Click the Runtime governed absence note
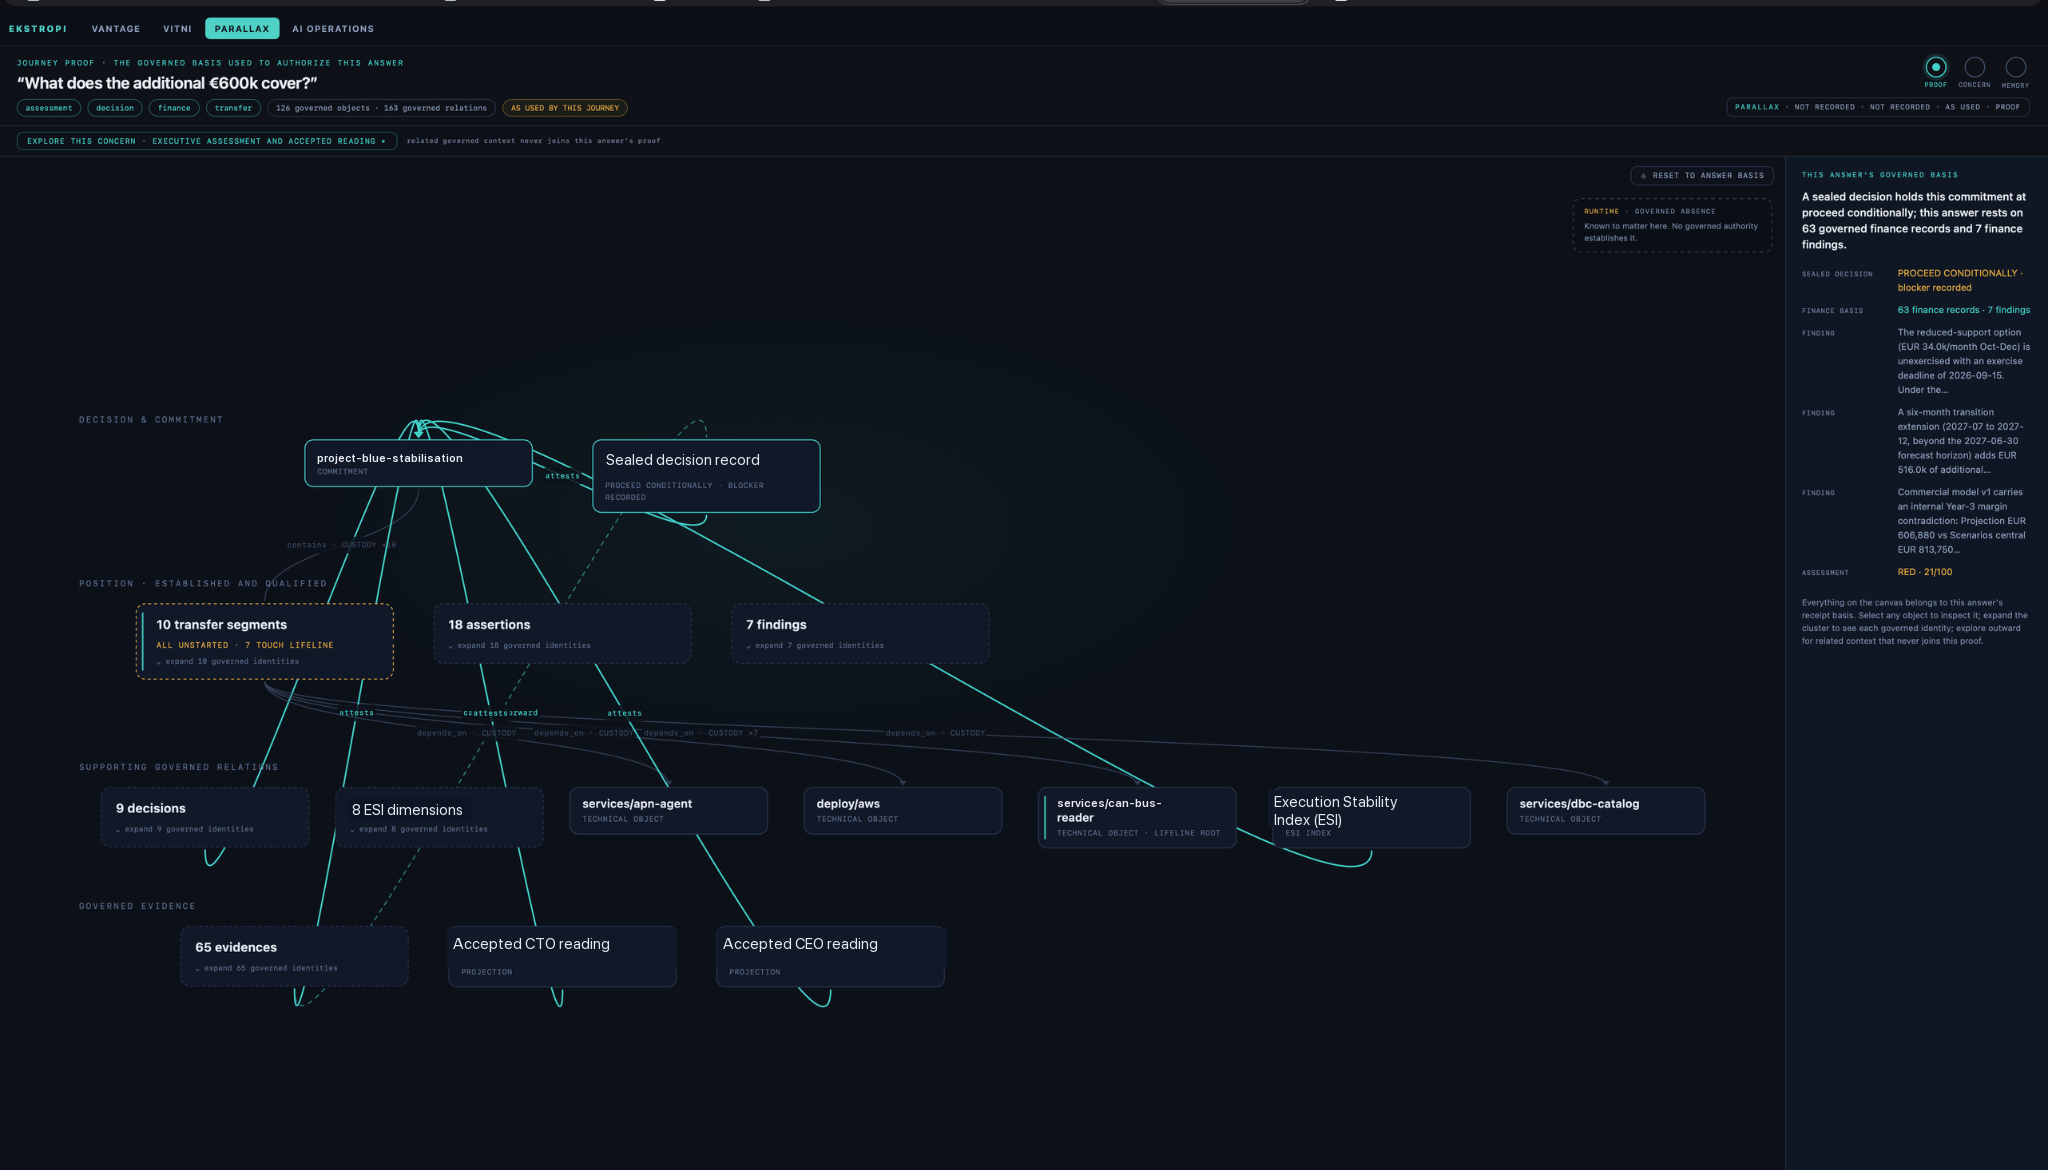2048x1170 pixels. [1672, 225]
